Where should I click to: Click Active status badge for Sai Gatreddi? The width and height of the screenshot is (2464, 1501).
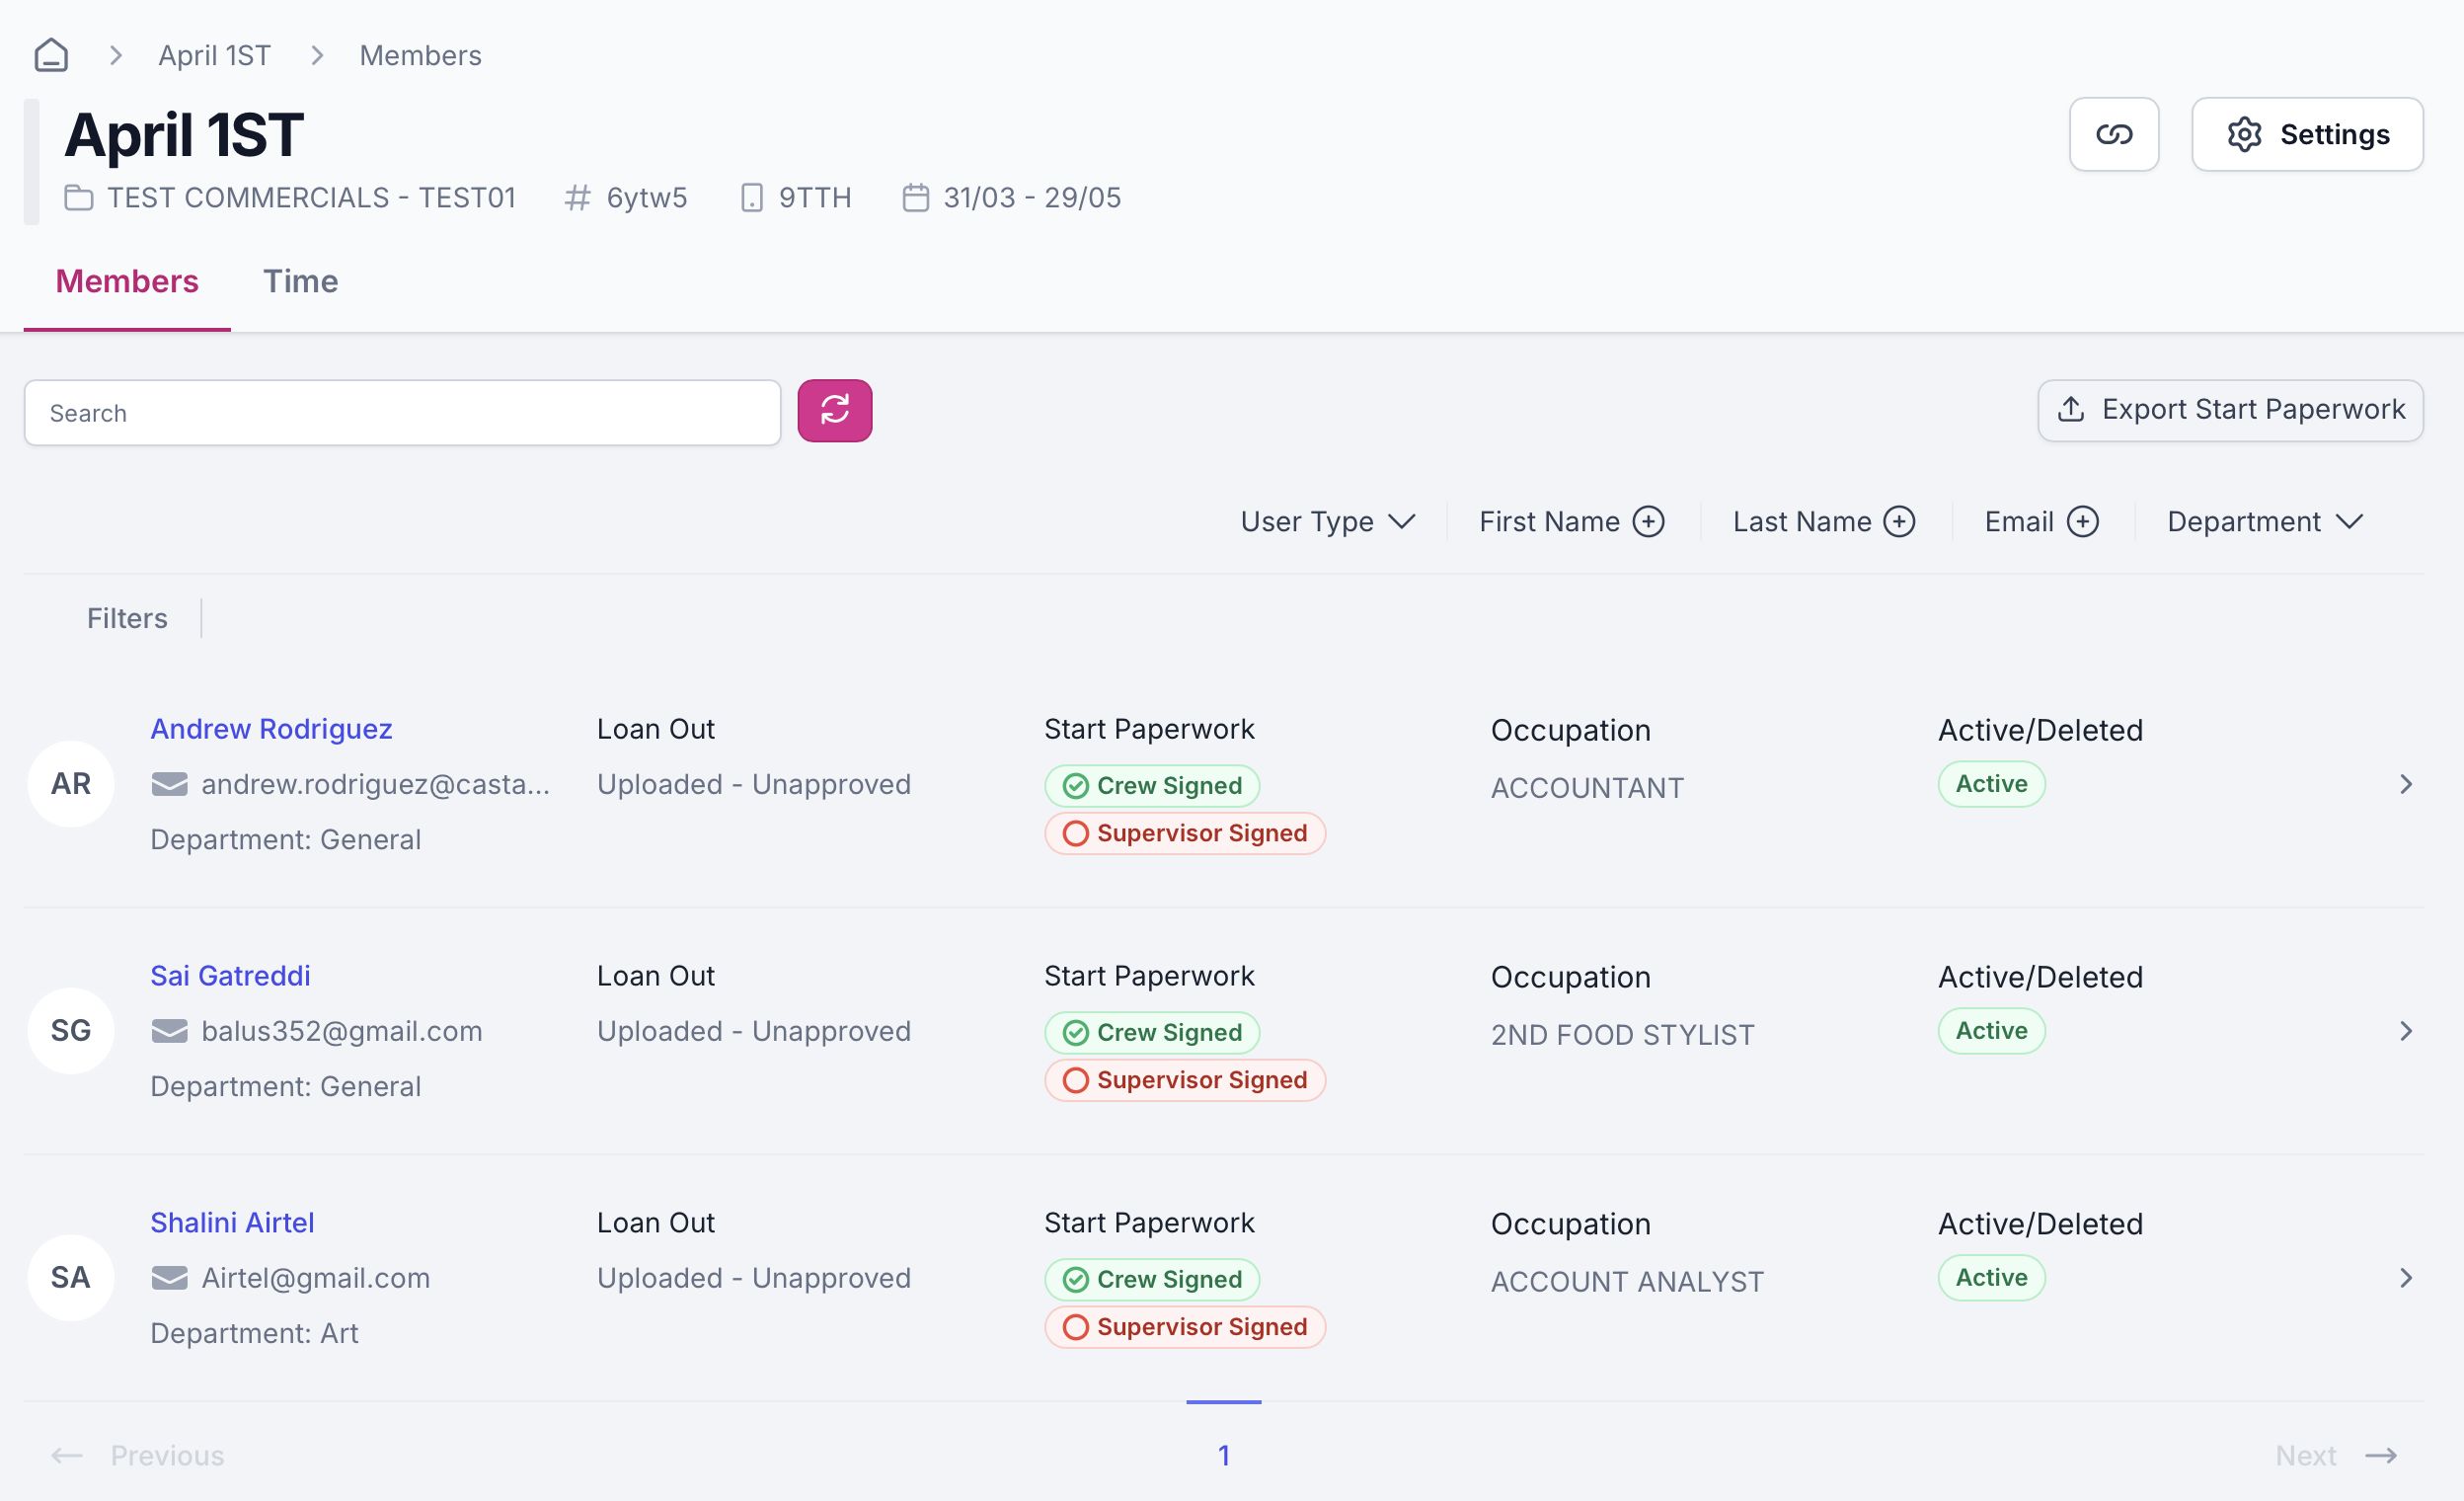[x=1991, y=1031]
